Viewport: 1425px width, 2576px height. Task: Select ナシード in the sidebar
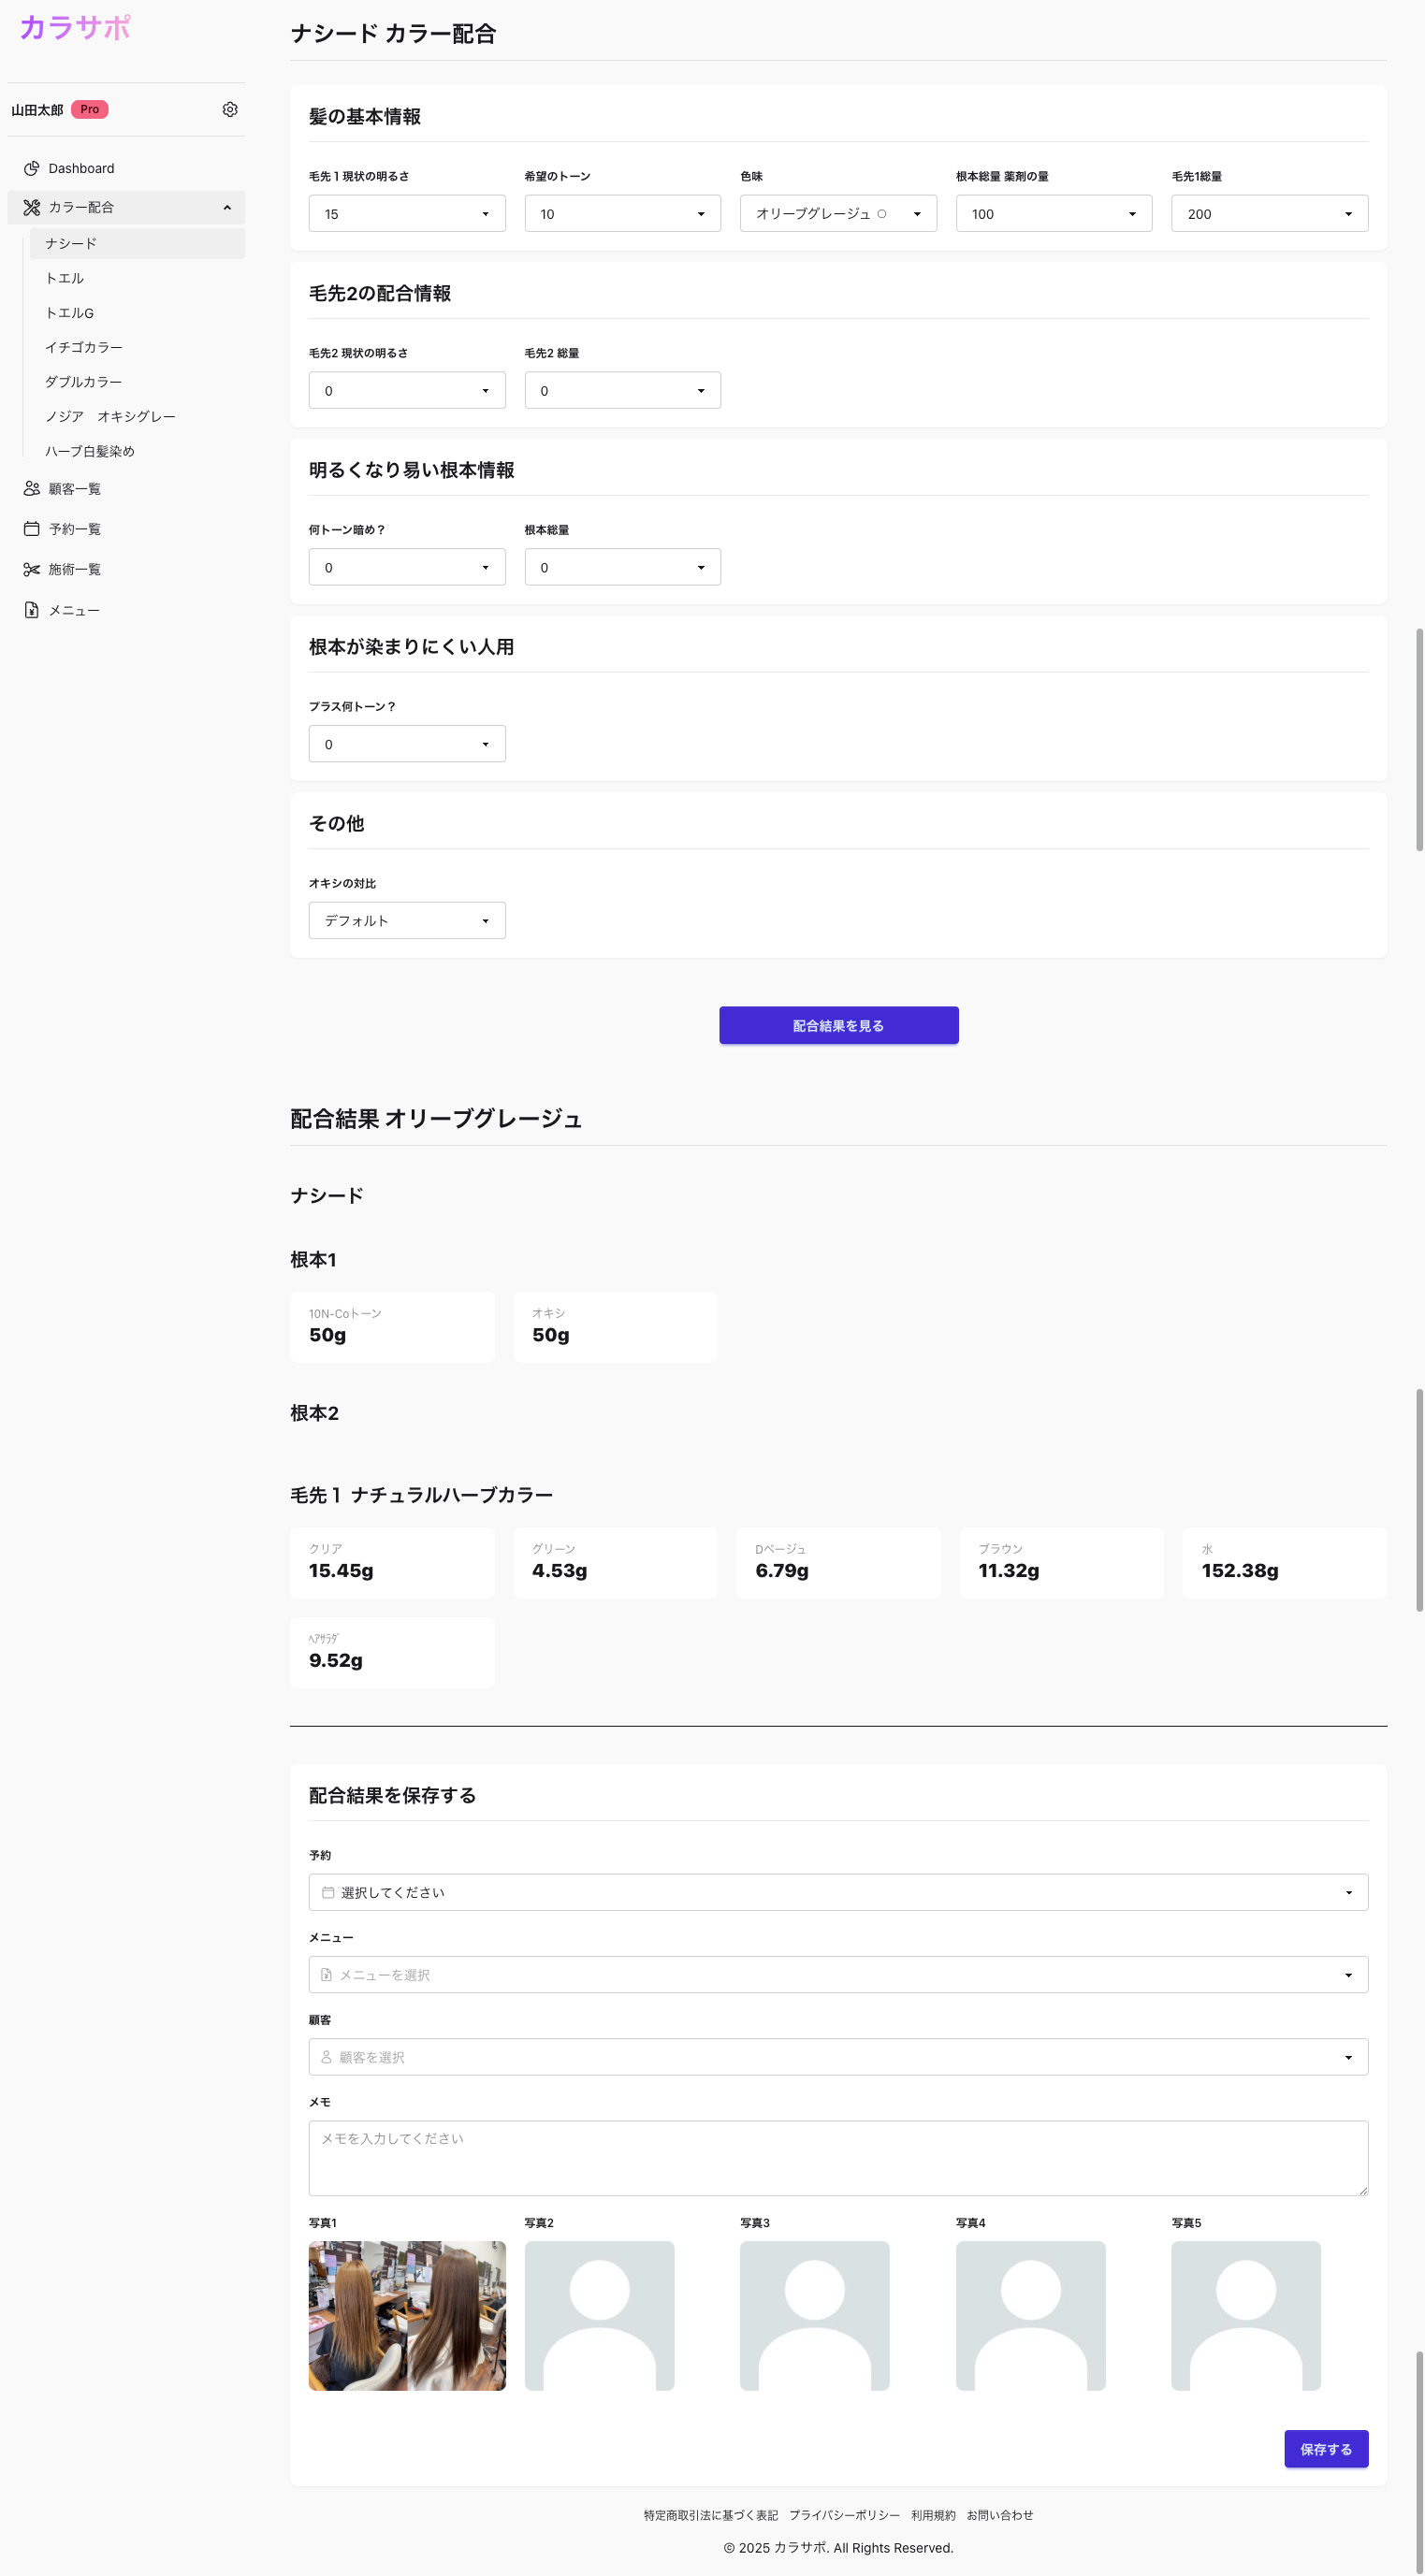click(137, 243)
